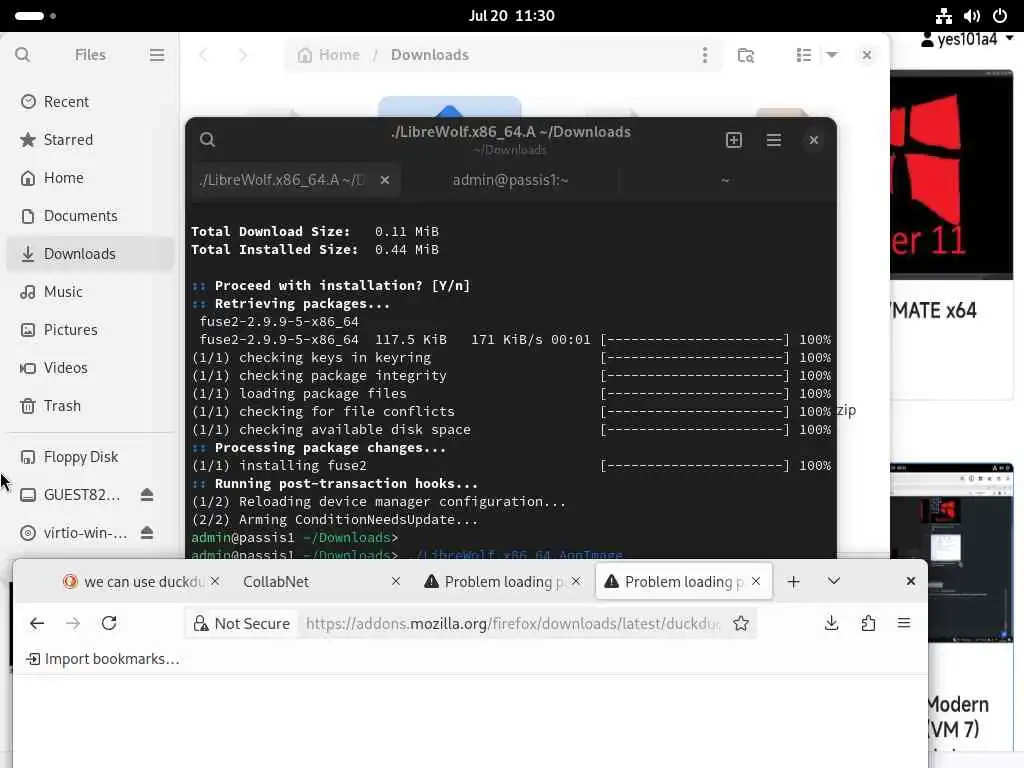Image resolution: width=1024 pixels, height=768 pixels.
Task: Open the terminal hamburger menu
Action: pyautogui.click(x=774, y=140)
